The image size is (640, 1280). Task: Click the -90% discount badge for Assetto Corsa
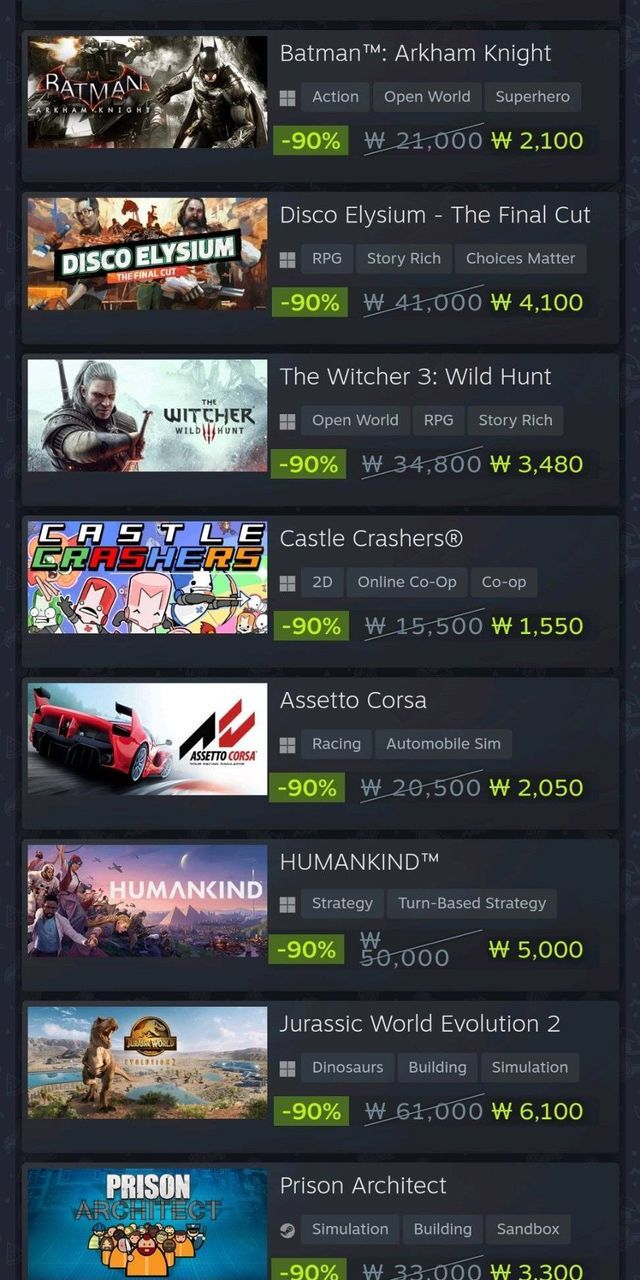(308, 788)
